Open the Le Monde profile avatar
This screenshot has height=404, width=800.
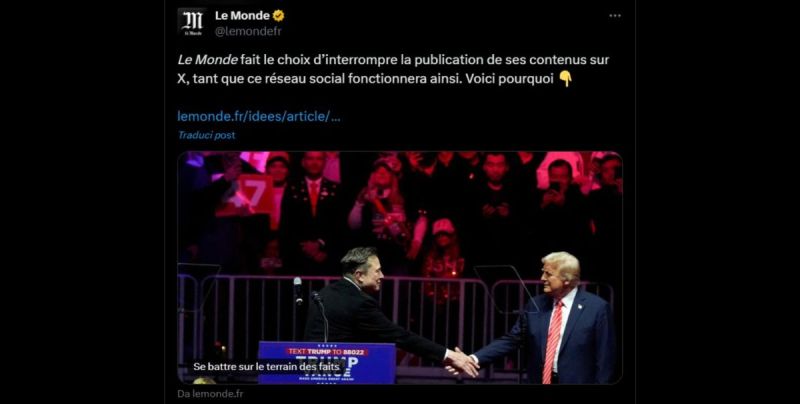192,22
